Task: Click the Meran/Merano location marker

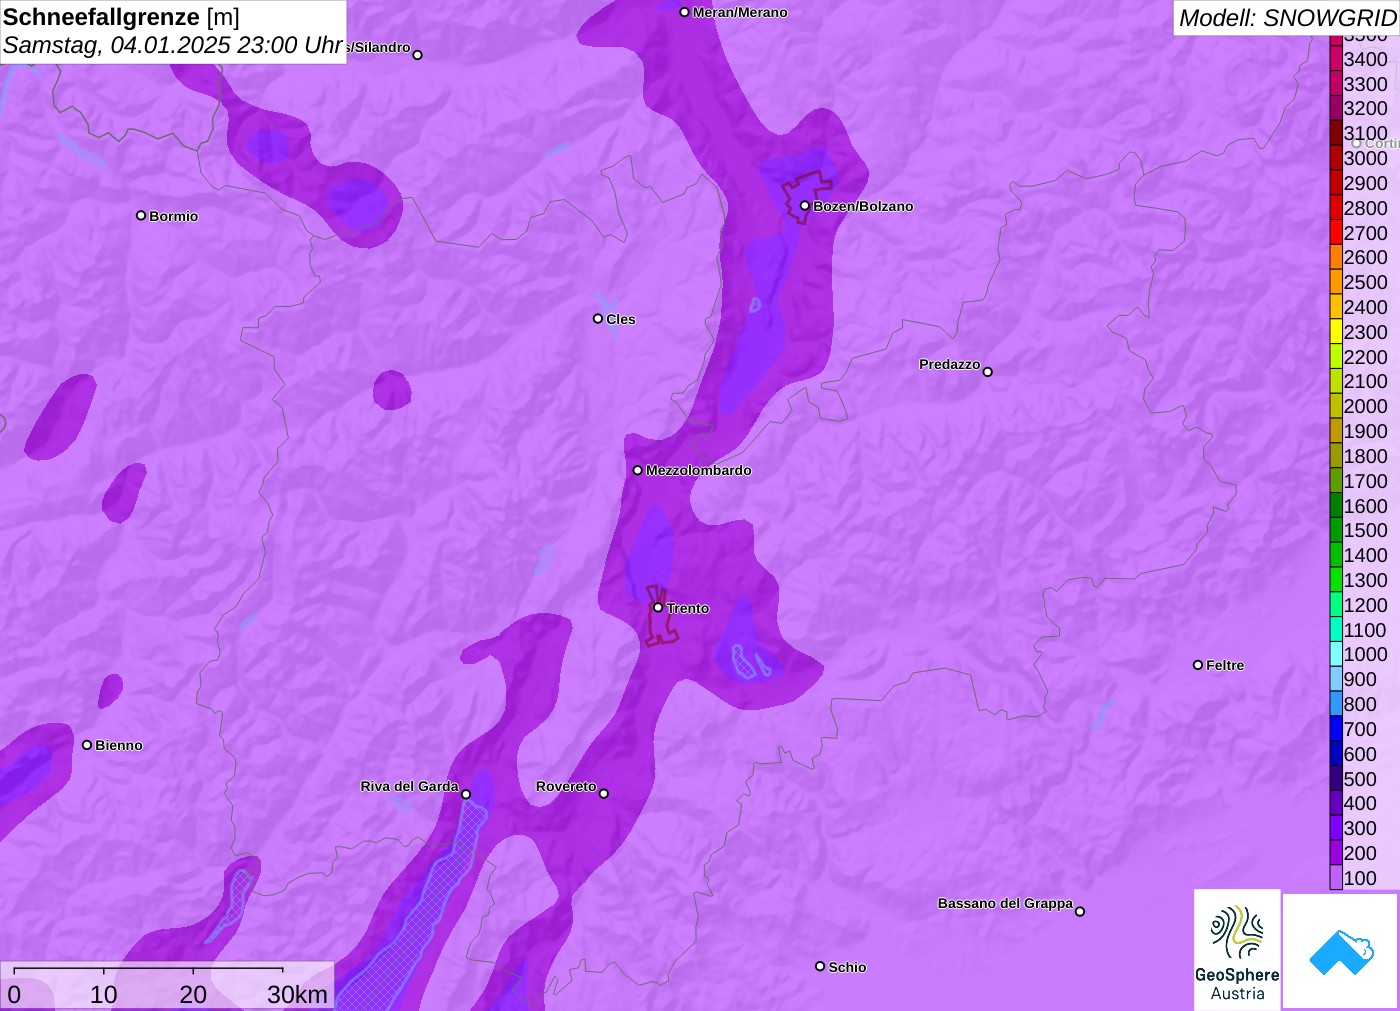Action: 684,12
